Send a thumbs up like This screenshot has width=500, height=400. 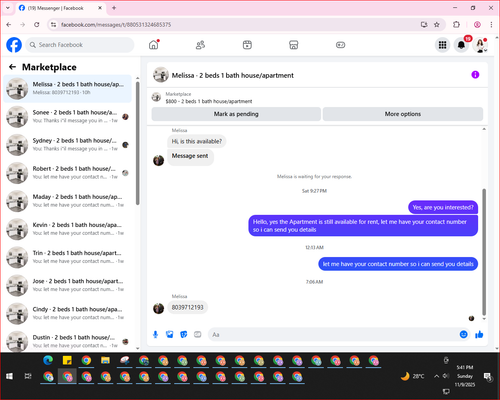point(479,334)
